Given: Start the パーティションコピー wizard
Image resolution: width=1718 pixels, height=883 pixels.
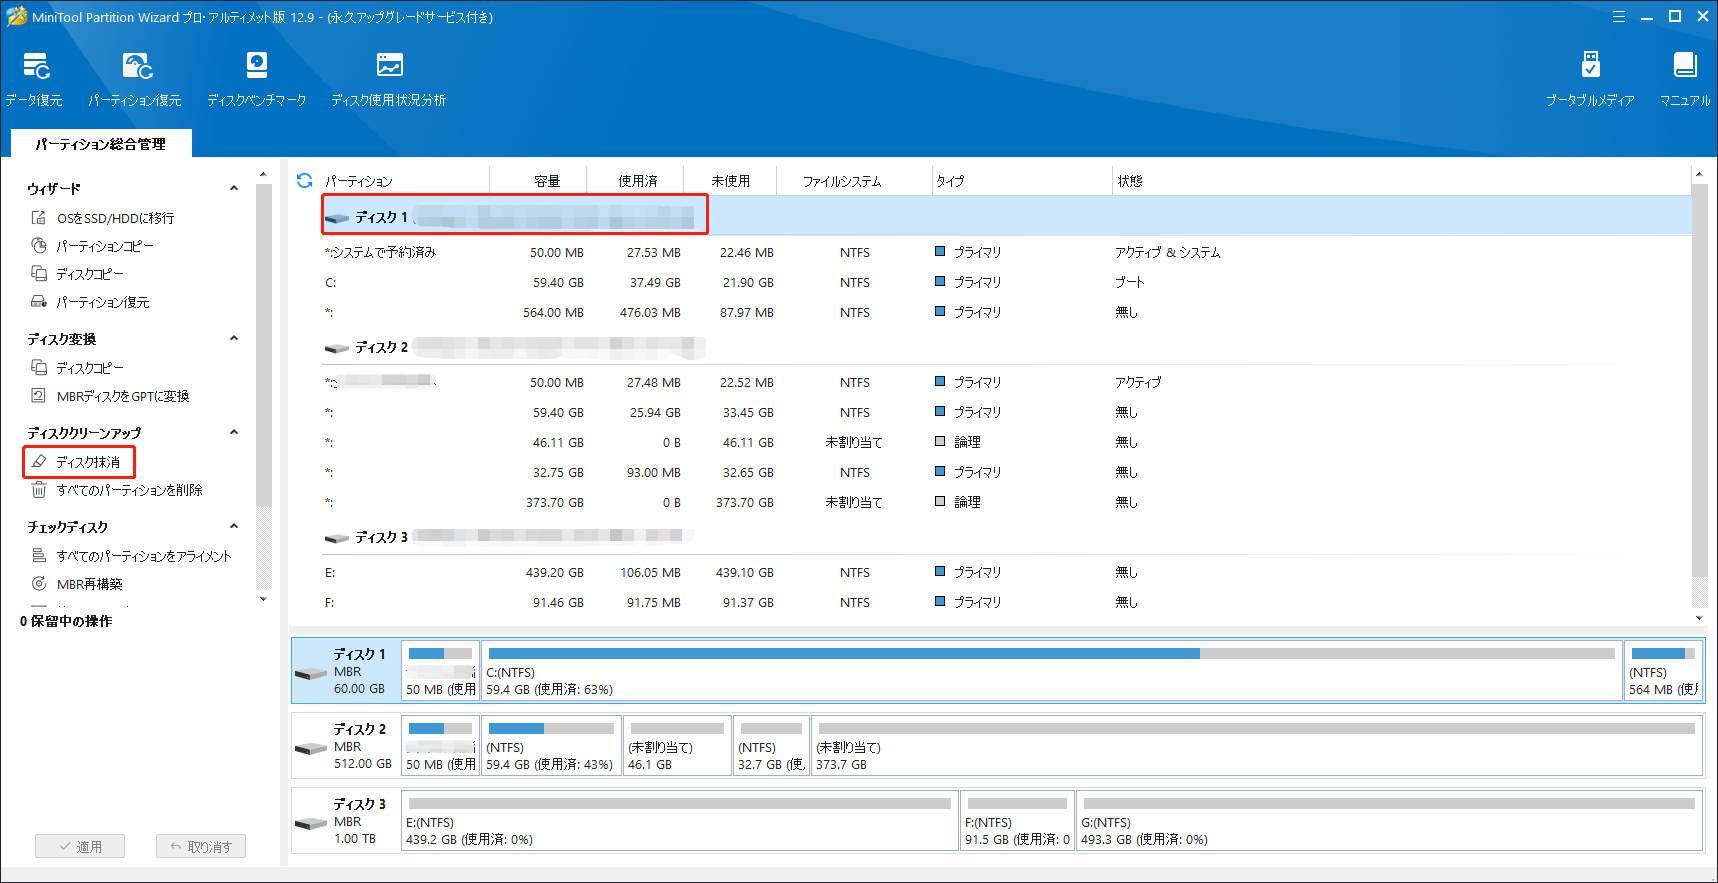Looking at the screenshot, I should (x=92, y=246).
